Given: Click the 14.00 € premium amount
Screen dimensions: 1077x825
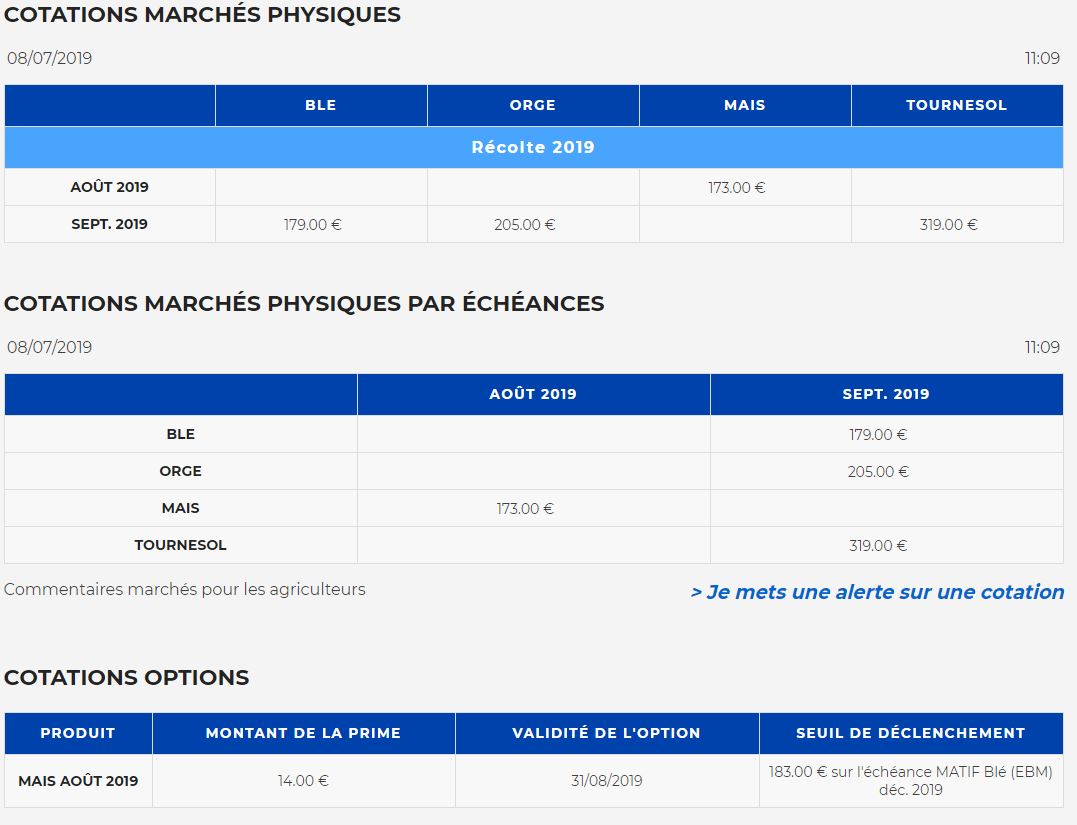Looking at the screenshot, I should (303, 781).
